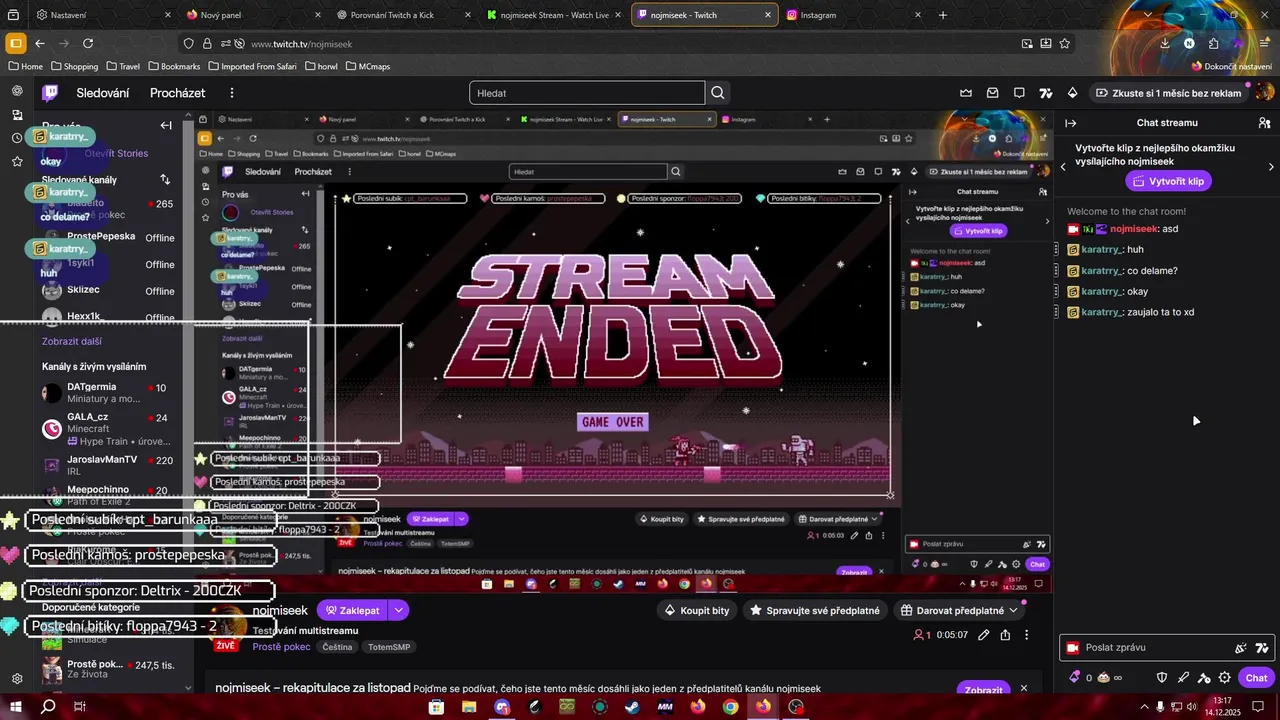
Task: Click the chat shield mod icon
Action: point(1162,677)
